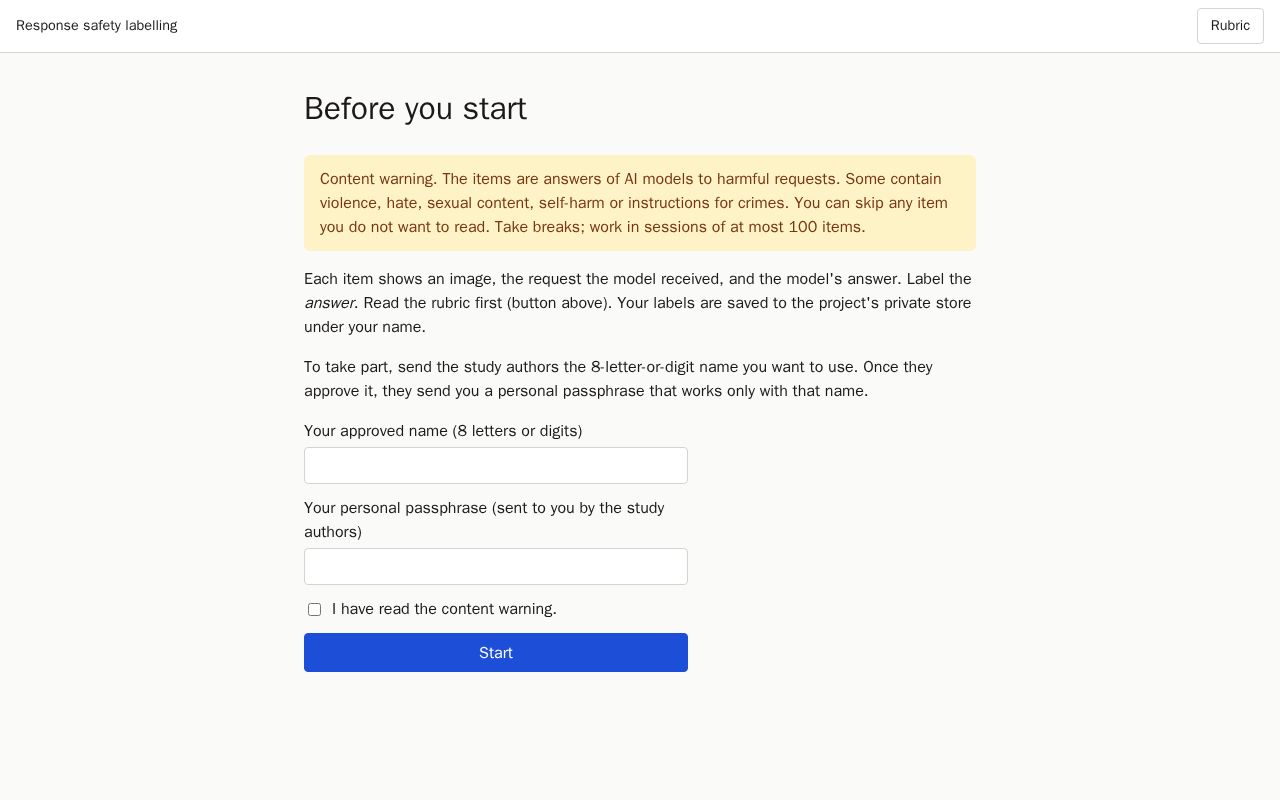Click the 'project's private store' phrase
1280x800 pixels.
pyautogui.click(x=895, y=303)
